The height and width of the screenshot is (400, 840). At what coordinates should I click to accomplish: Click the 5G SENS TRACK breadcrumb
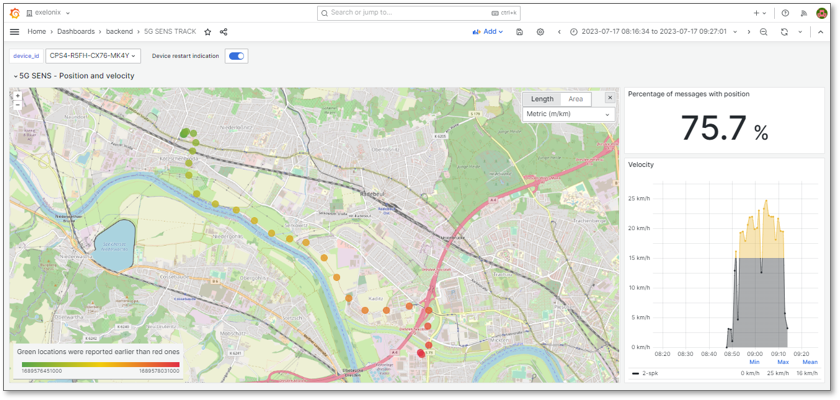pos(170,32)
